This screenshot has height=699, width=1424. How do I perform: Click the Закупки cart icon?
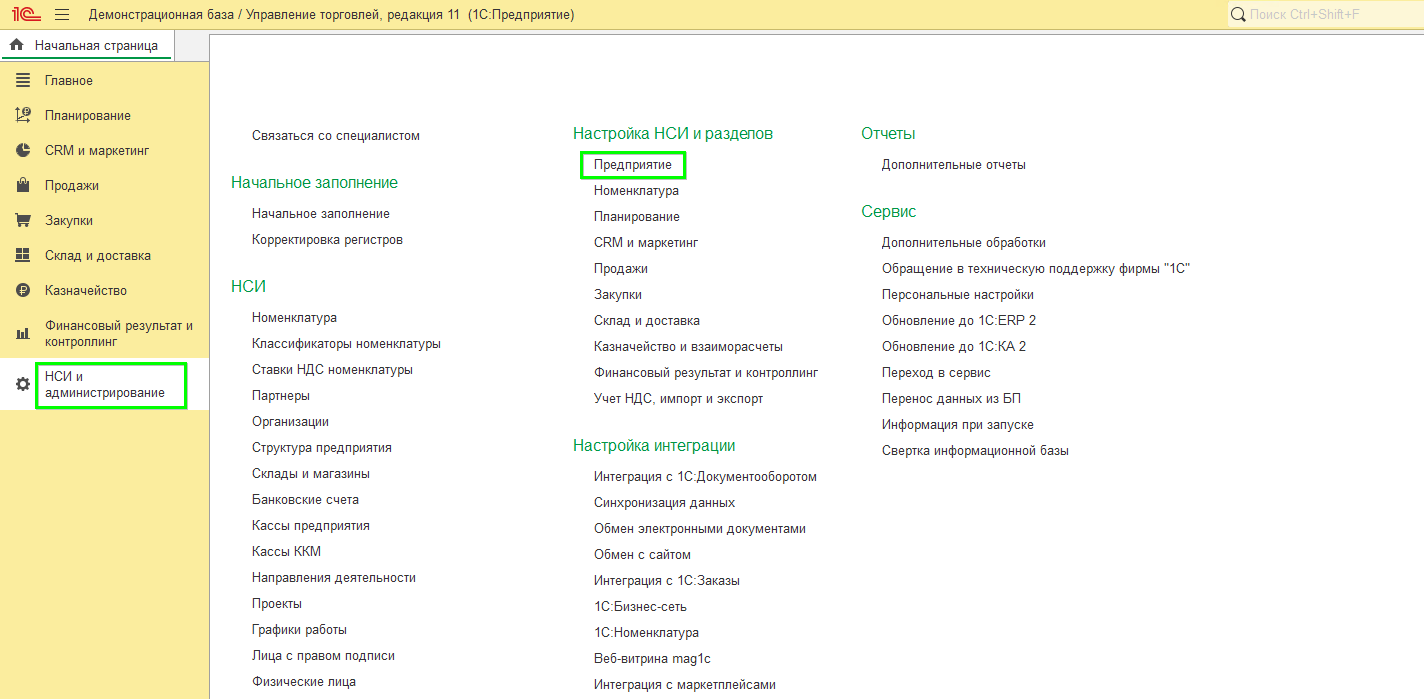click(x=23, y=220)
